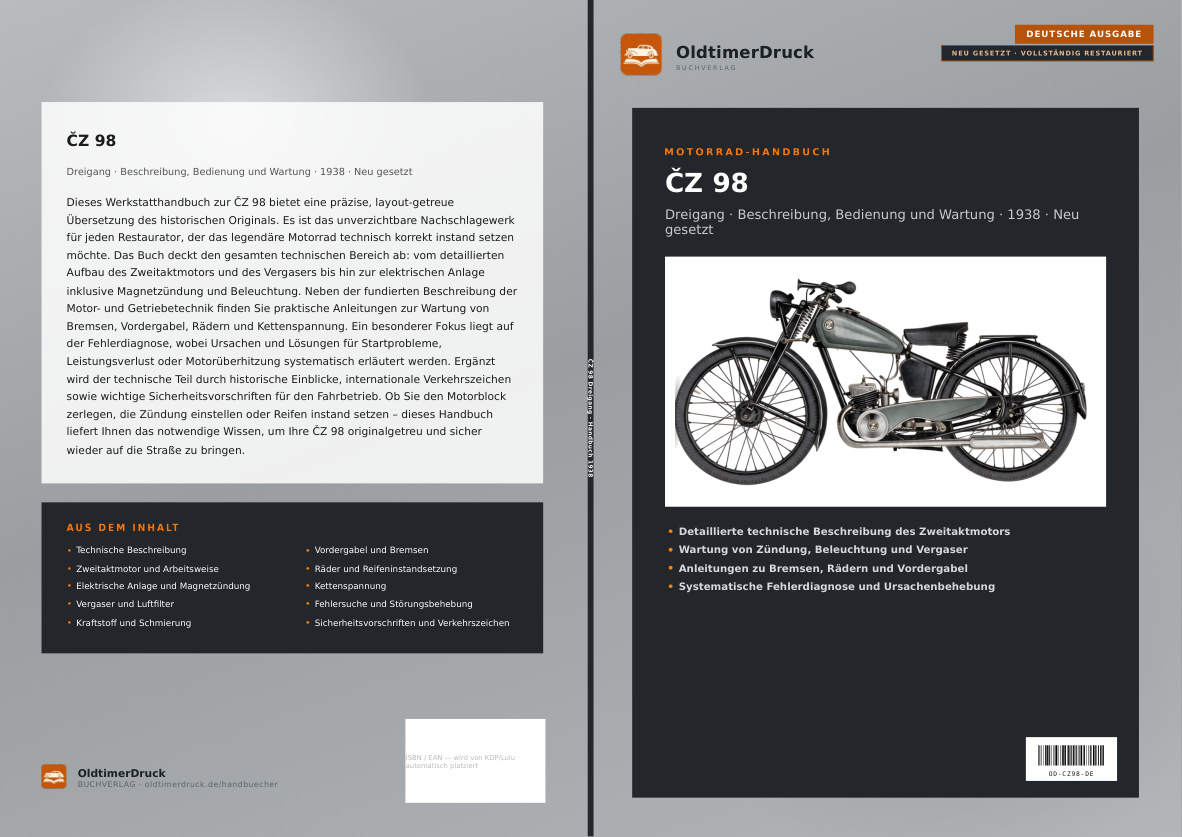Click the OldtimerDruck publisher name at top
Viewport: 1182px width, 837px height.
click(x=745, y=52)
